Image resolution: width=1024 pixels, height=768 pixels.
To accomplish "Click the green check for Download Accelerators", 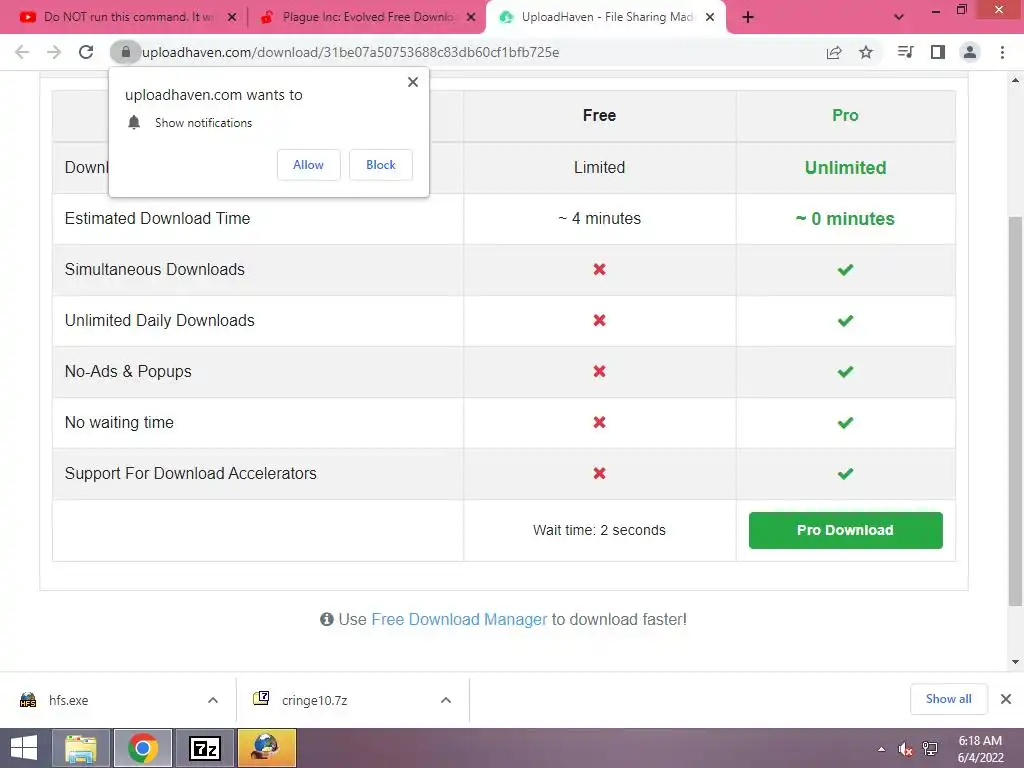I will 845,473.
